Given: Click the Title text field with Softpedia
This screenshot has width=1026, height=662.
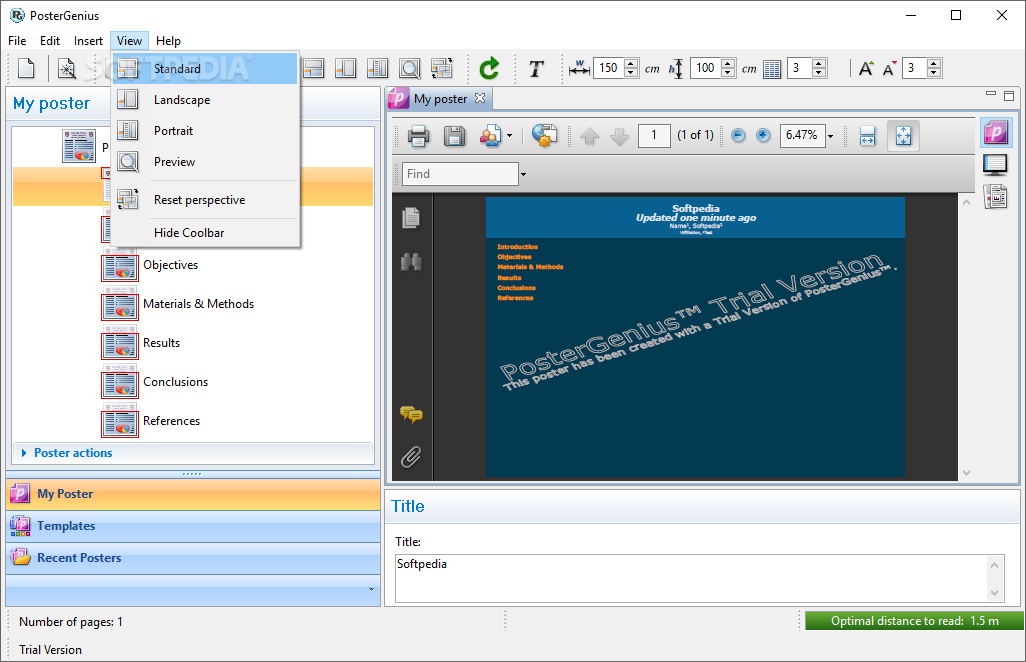Looking at the screenshot, I should tap(691, 578).
